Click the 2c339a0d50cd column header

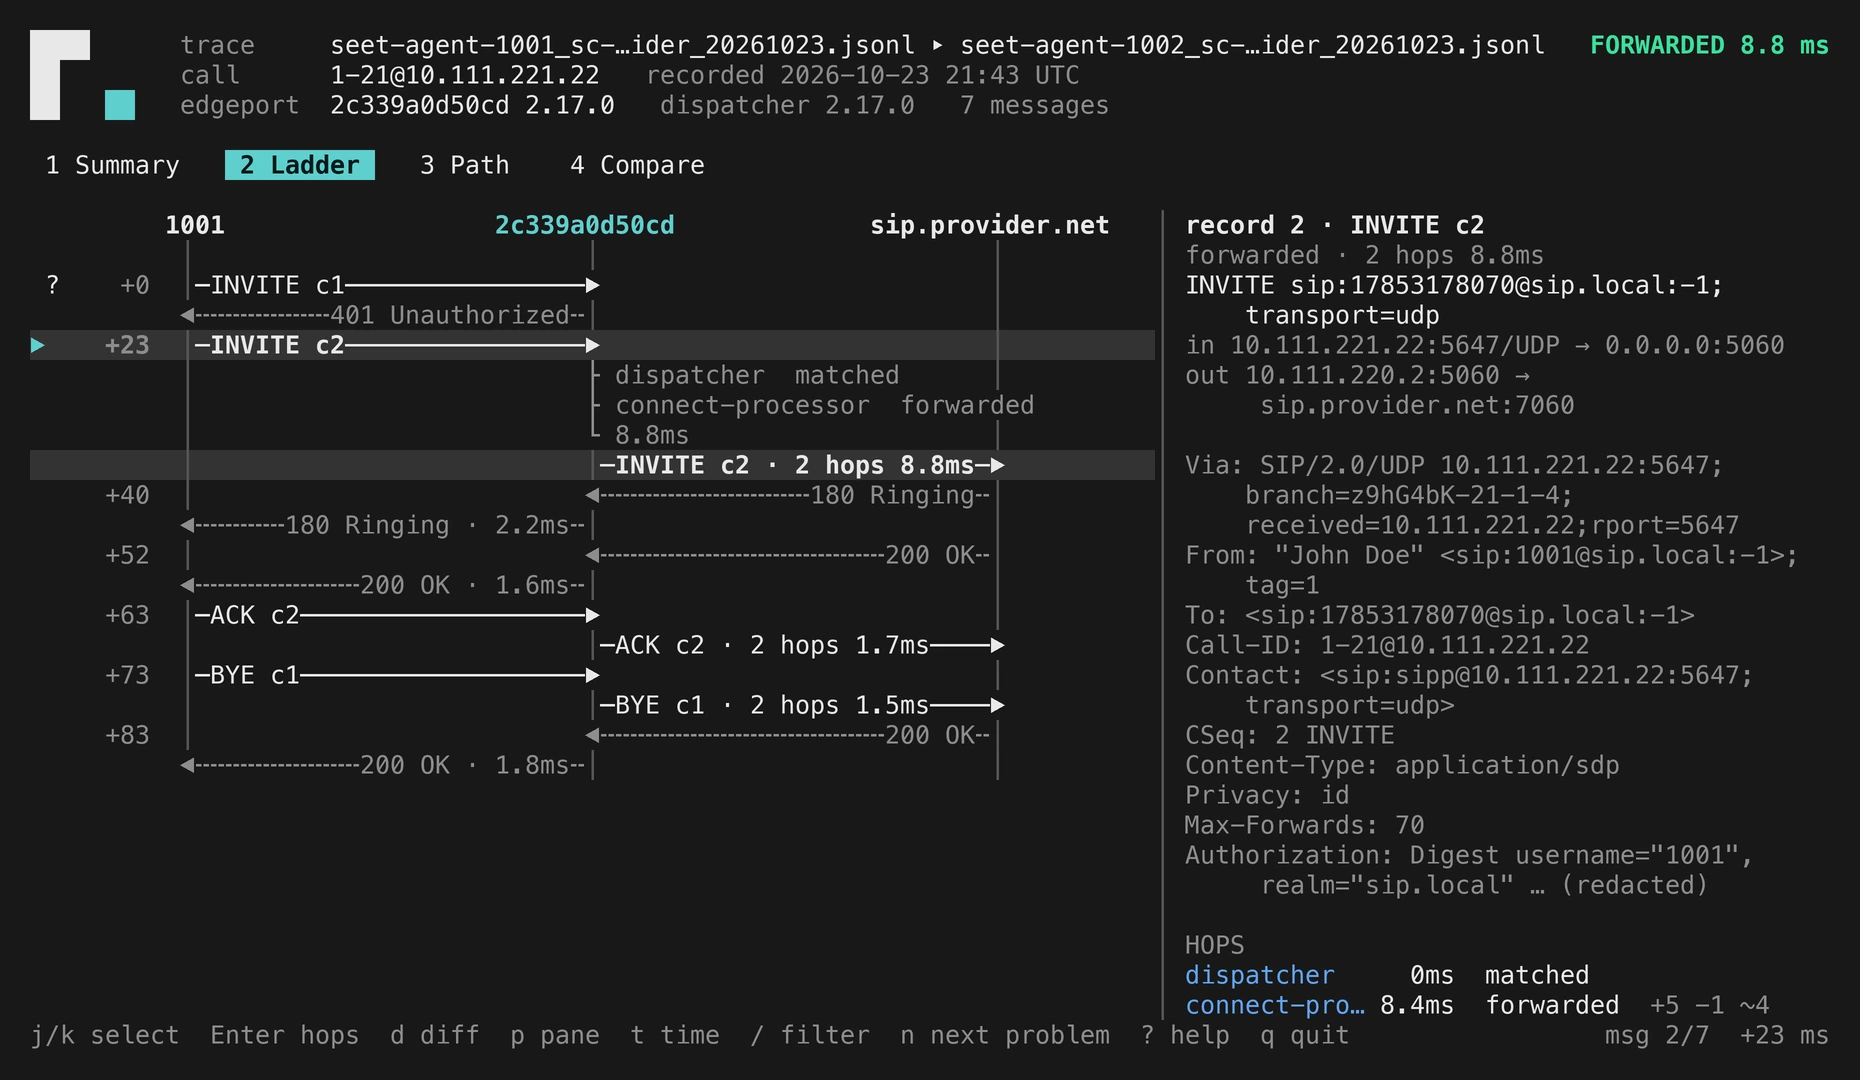click(585, 225)
